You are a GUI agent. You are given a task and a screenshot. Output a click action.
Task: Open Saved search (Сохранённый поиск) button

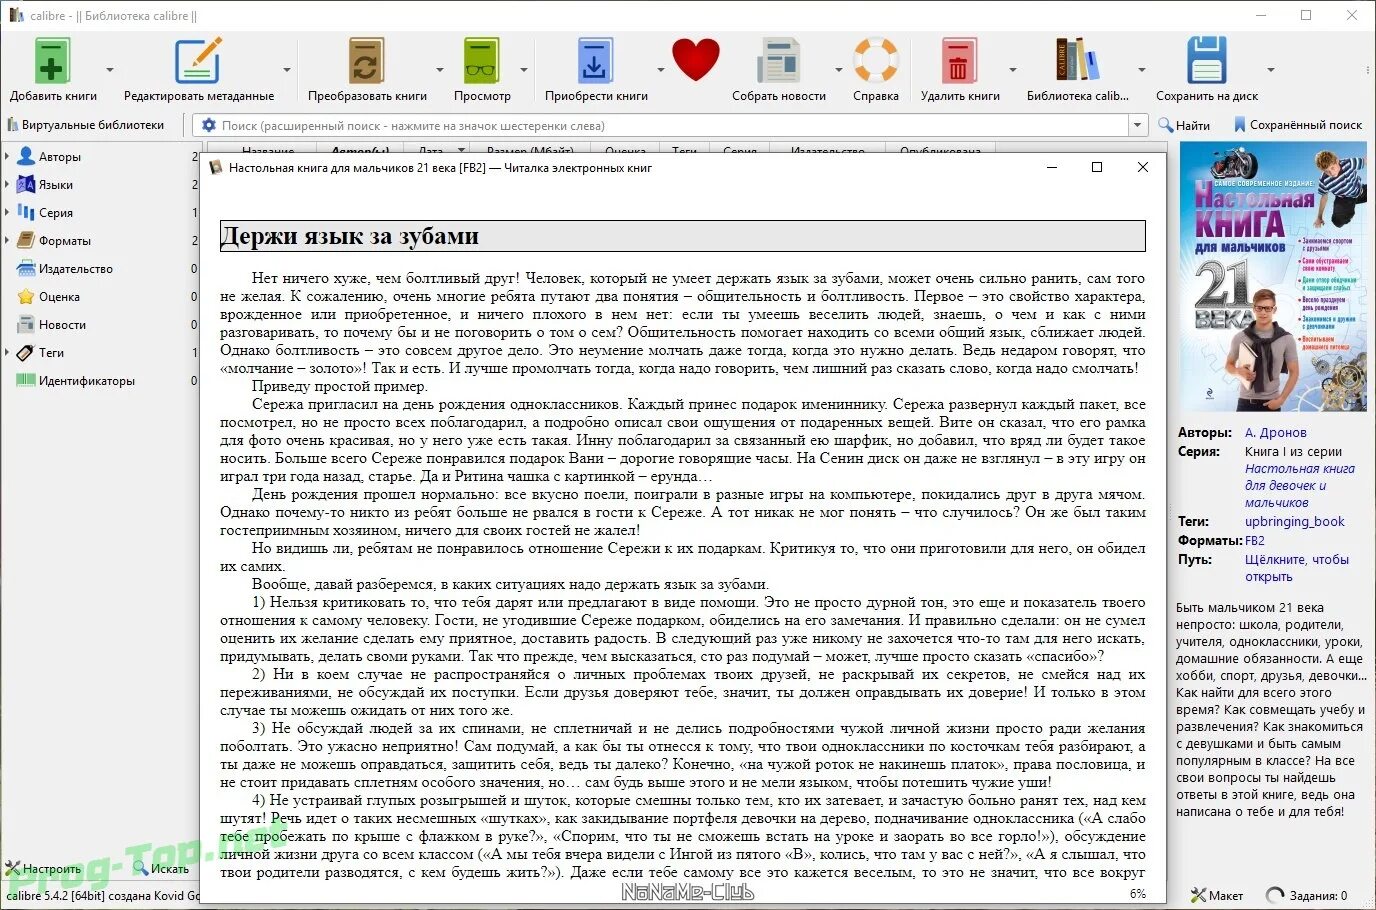click(1297, 125)
